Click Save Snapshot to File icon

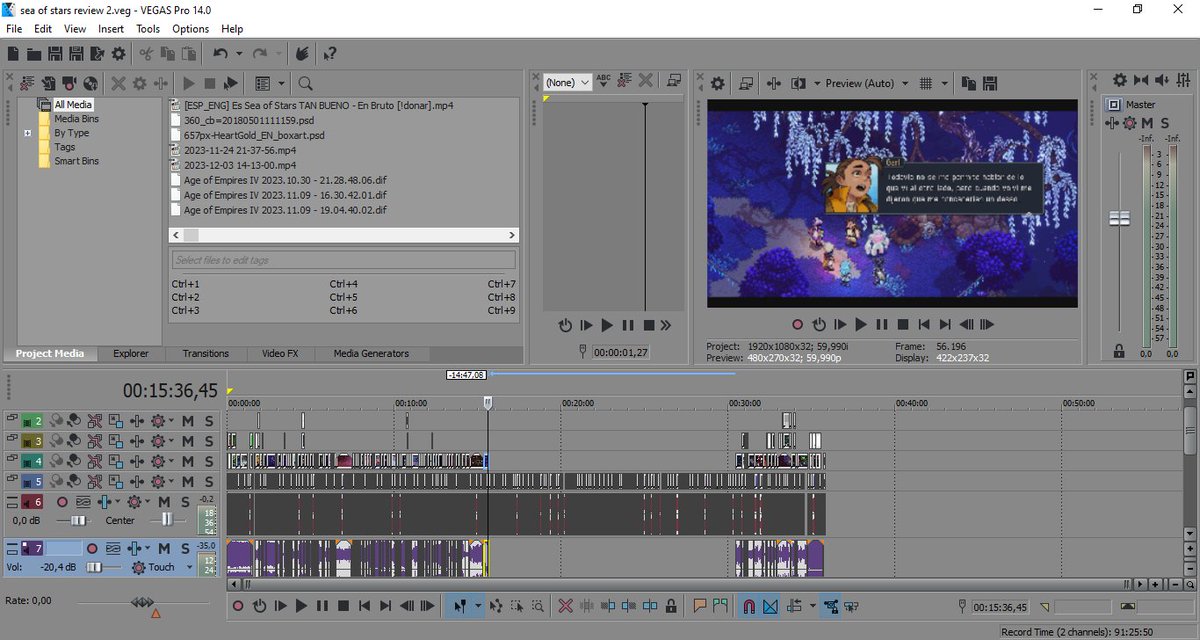990,83
